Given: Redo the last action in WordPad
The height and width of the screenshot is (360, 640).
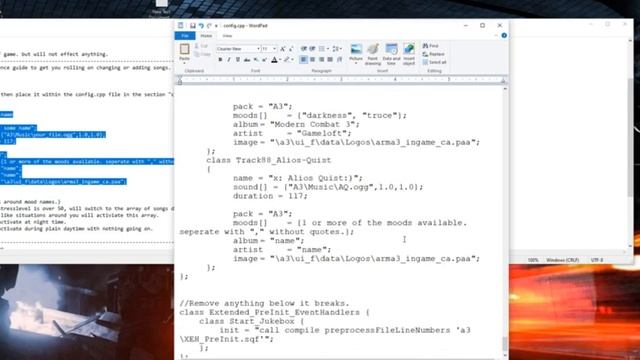Looking at the screenshot, I should (209, 26).
